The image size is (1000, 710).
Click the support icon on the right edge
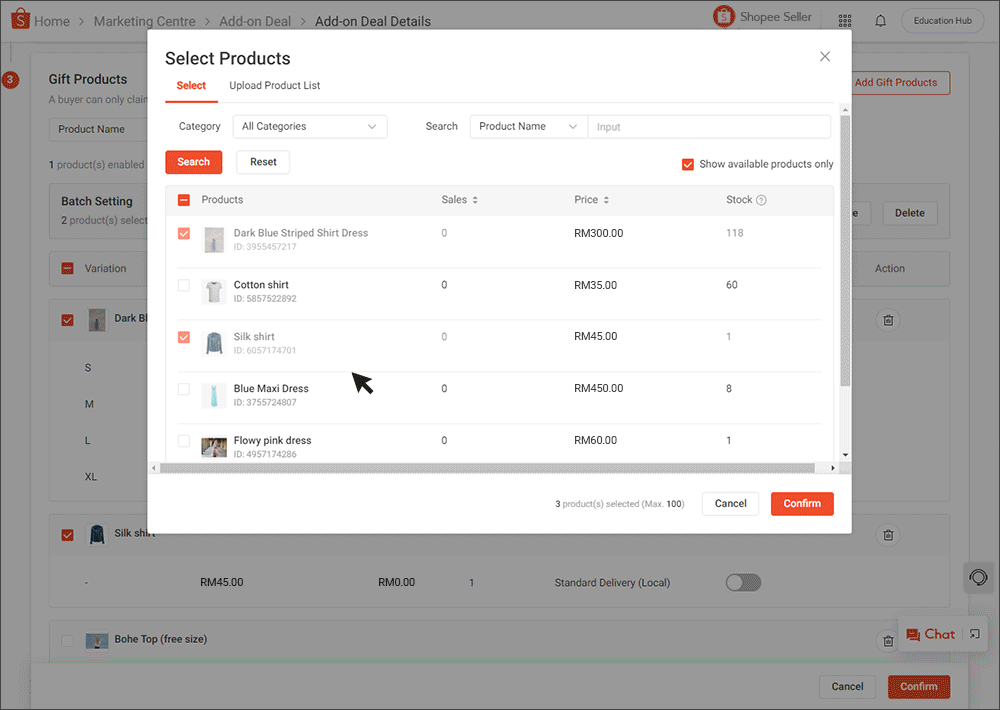pos(979,578)
